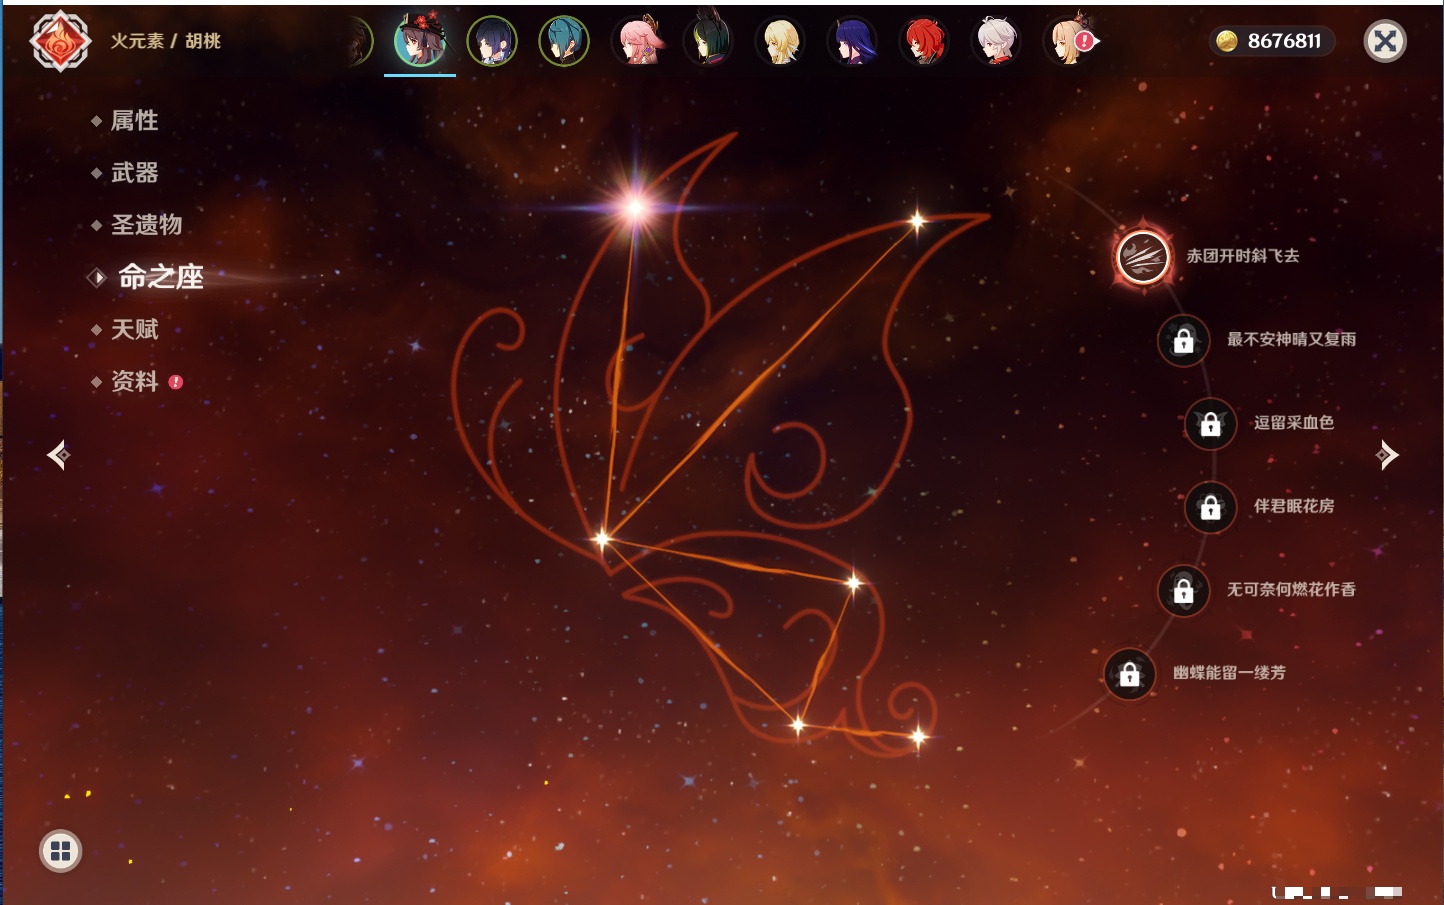Click the 逗留采血色 constellation label
This screenshot has width=1444, height=905.
click(x=1294, y=423)
